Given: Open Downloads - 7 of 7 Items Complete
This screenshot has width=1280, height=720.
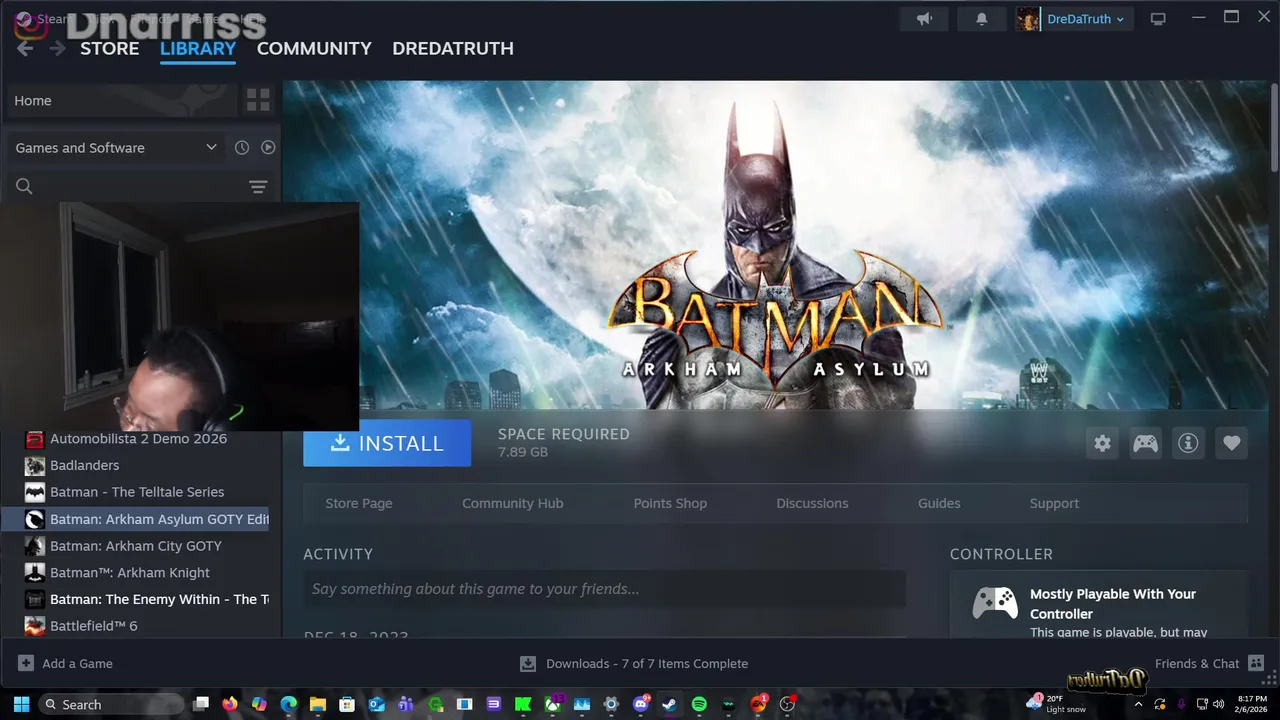Looking at the screenshot, I should [x=634, y=663].
